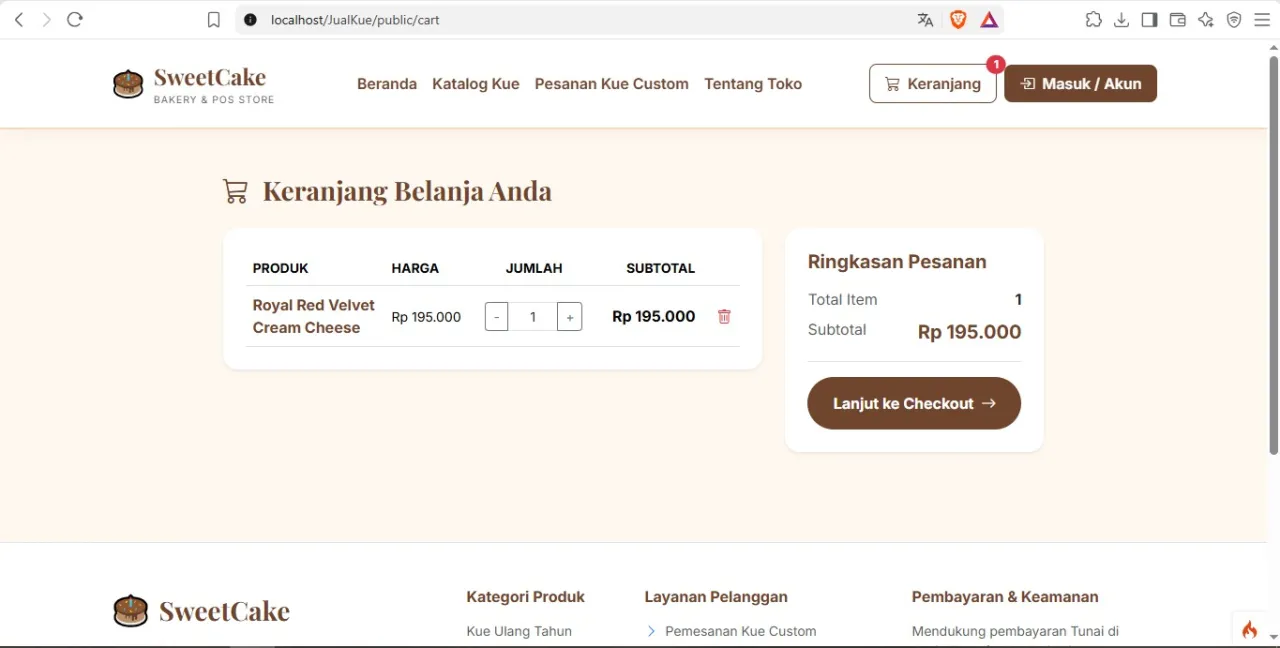Click the SweetCake logo in footer

[x=201, y=611]
